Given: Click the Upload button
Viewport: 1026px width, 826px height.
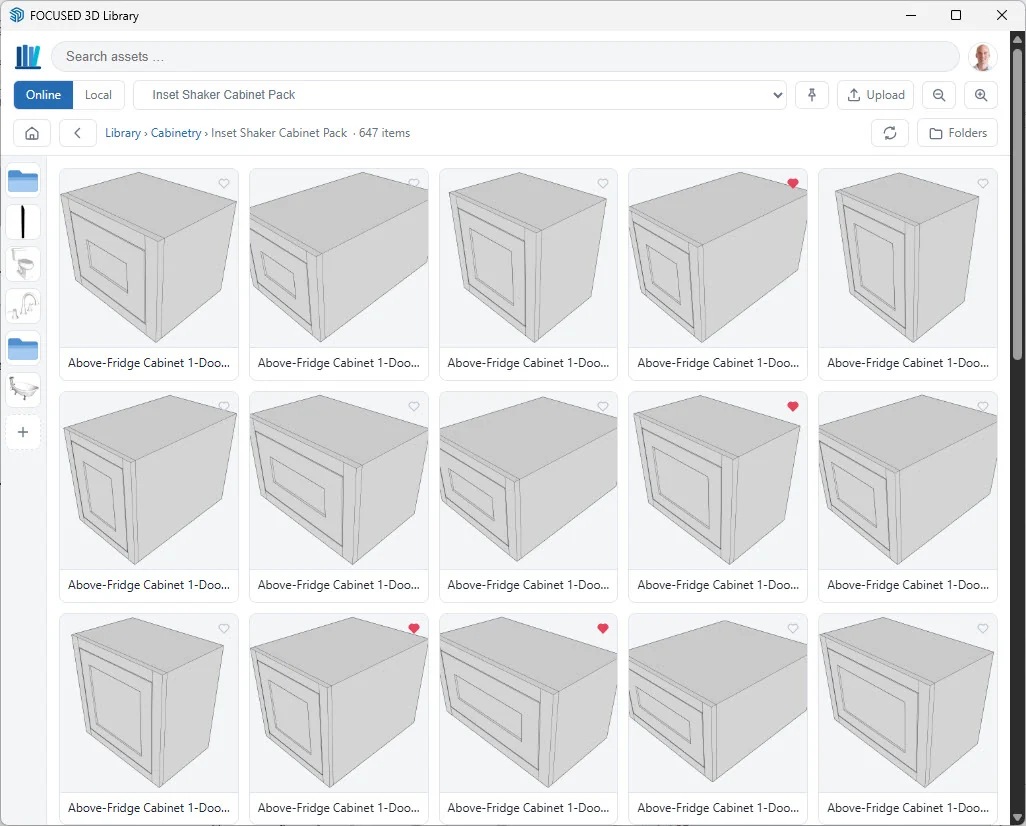Looking at the screenshot, I should click(x=876, y=95).
